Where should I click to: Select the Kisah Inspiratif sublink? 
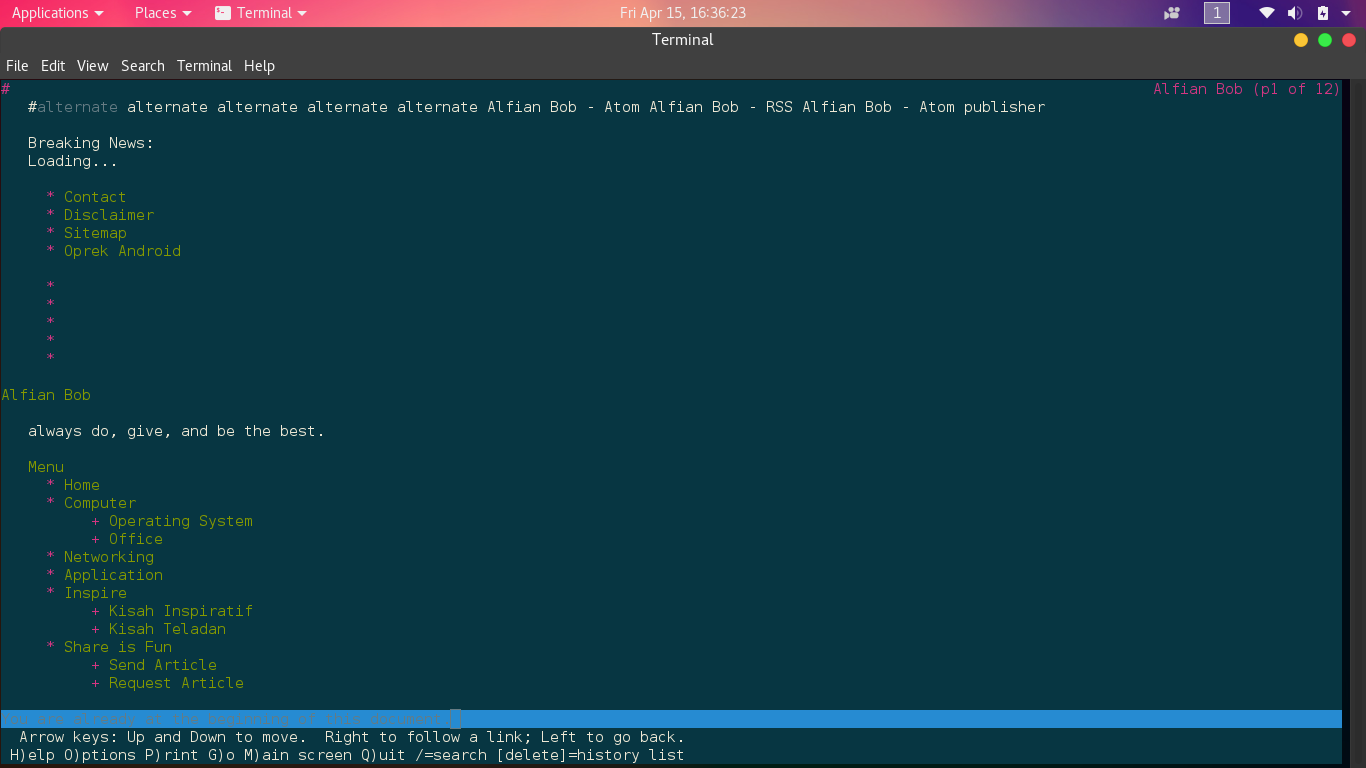pyautogui.click(x=181, y=611)
